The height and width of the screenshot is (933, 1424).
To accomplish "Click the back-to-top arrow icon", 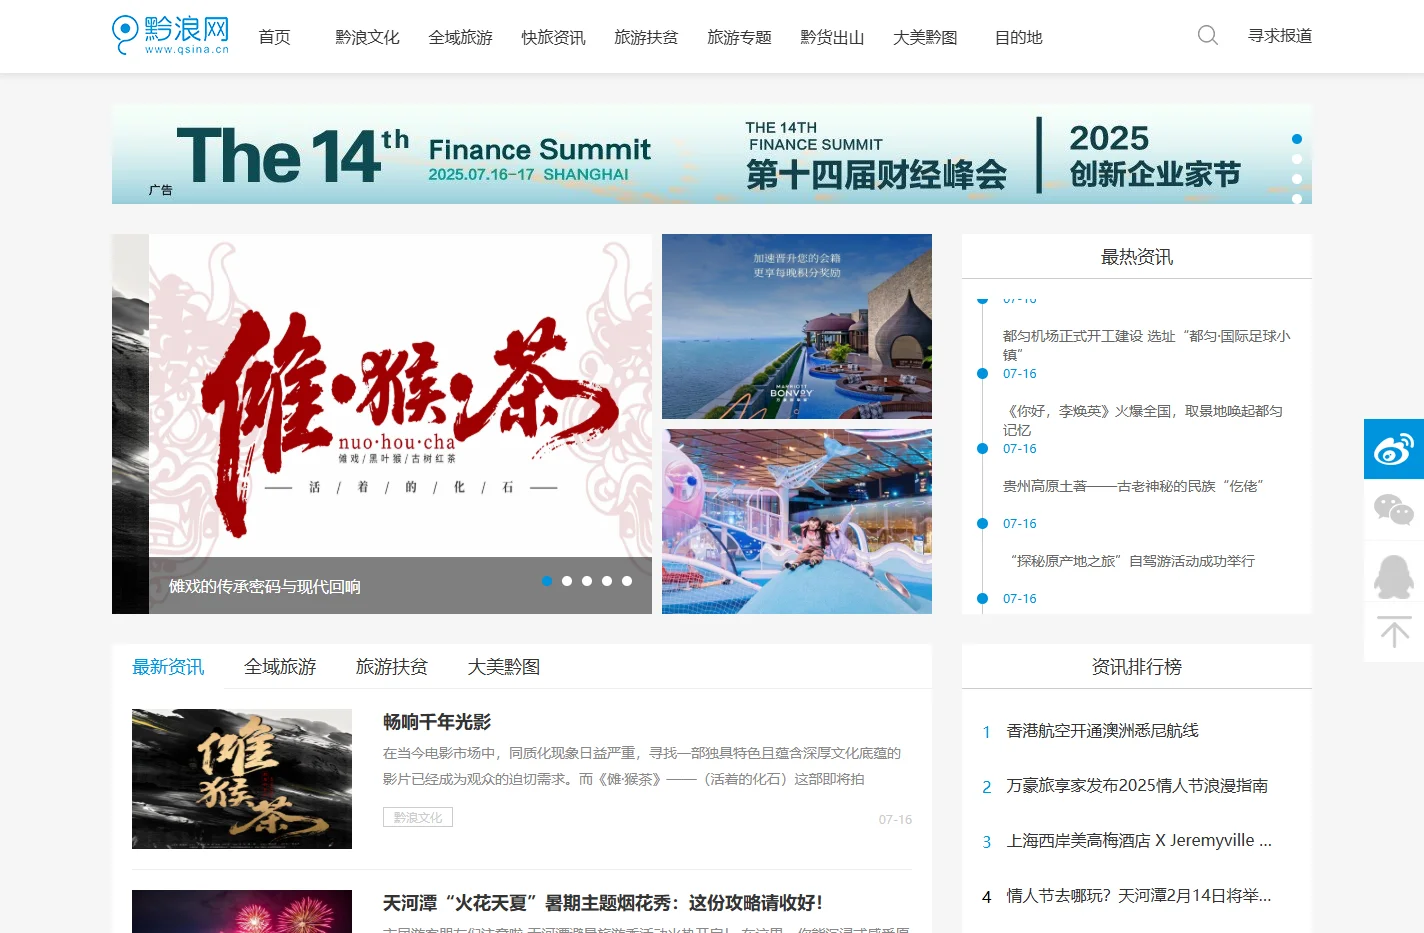I will point(1394,632).
